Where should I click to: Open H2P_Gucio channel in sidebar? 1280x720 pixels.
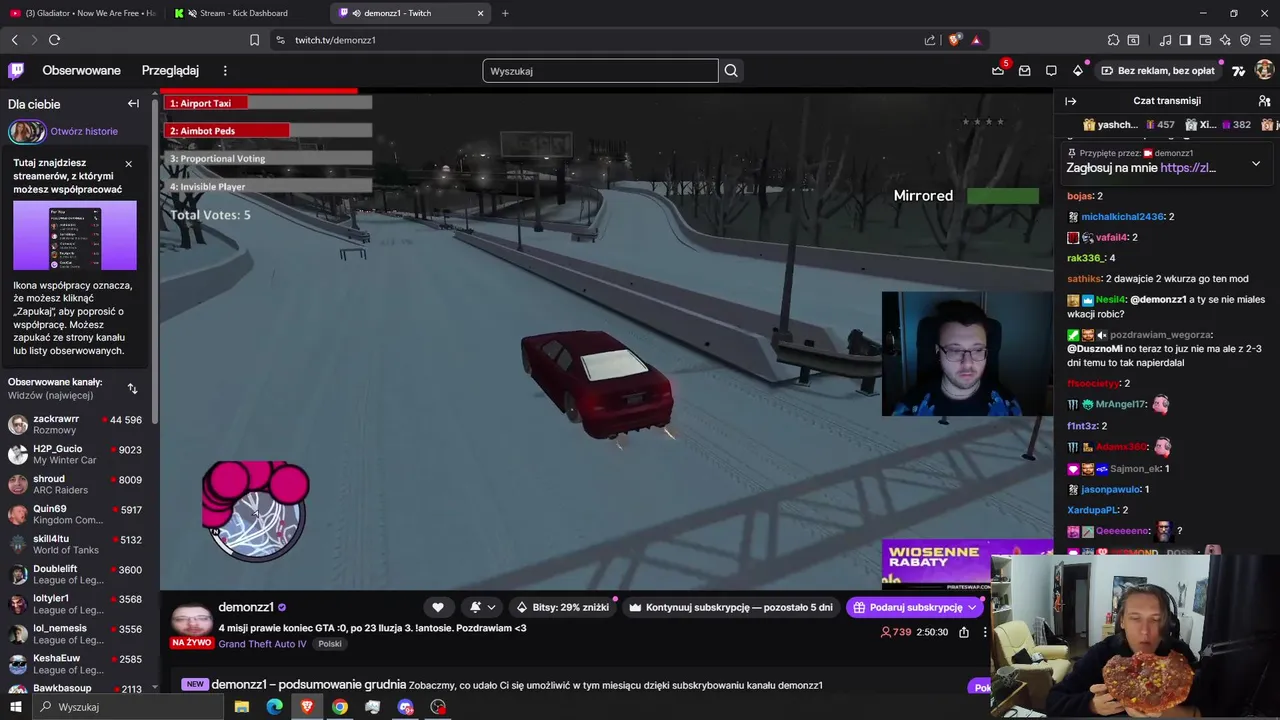75,454
